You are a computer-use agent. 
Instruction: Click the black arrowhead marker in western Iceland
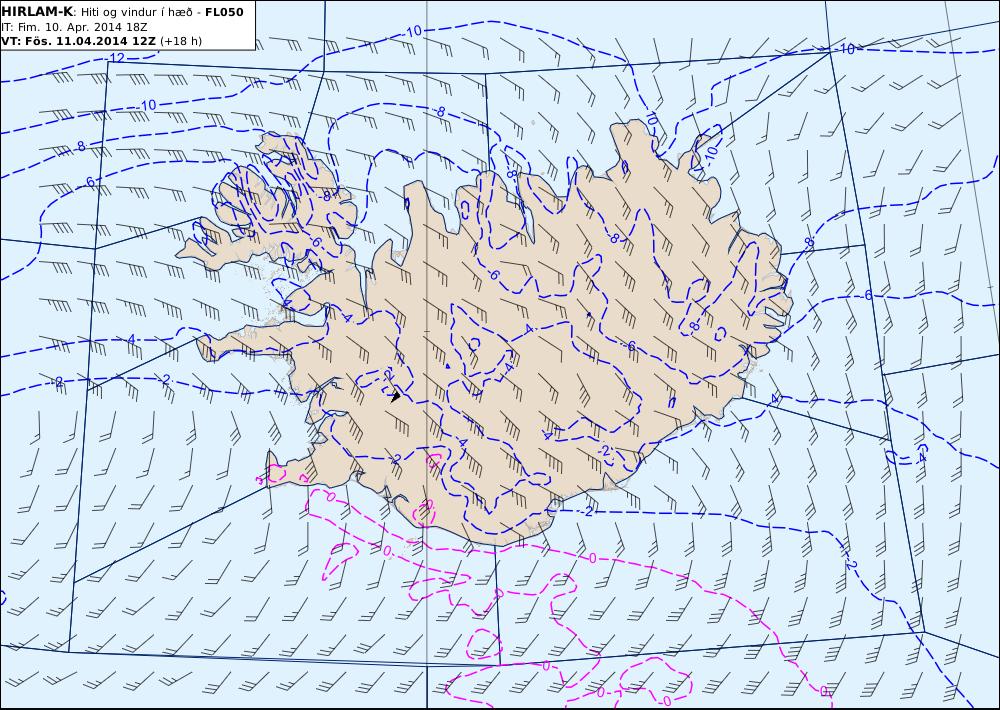click(395, 396)
